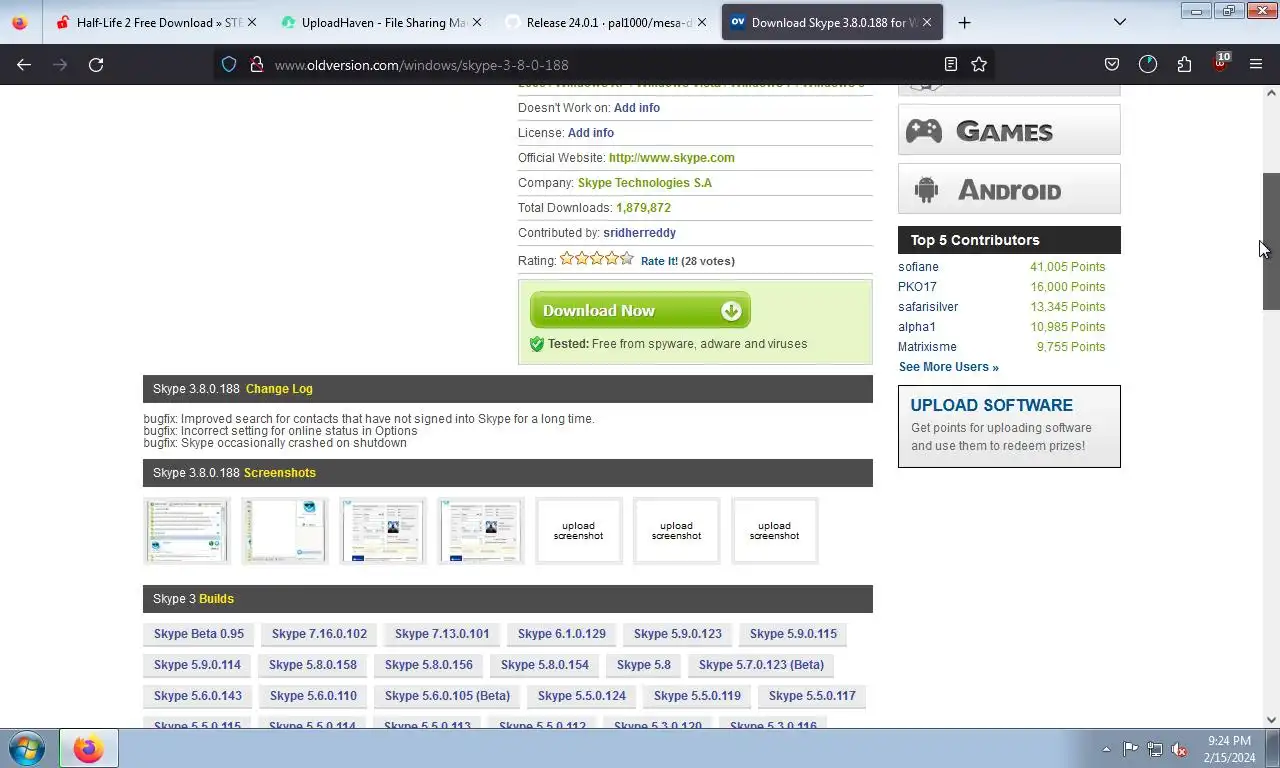Open the Action Center flag tray icon
This screenshot has width=1280, height=768.
click(1130, 749)
